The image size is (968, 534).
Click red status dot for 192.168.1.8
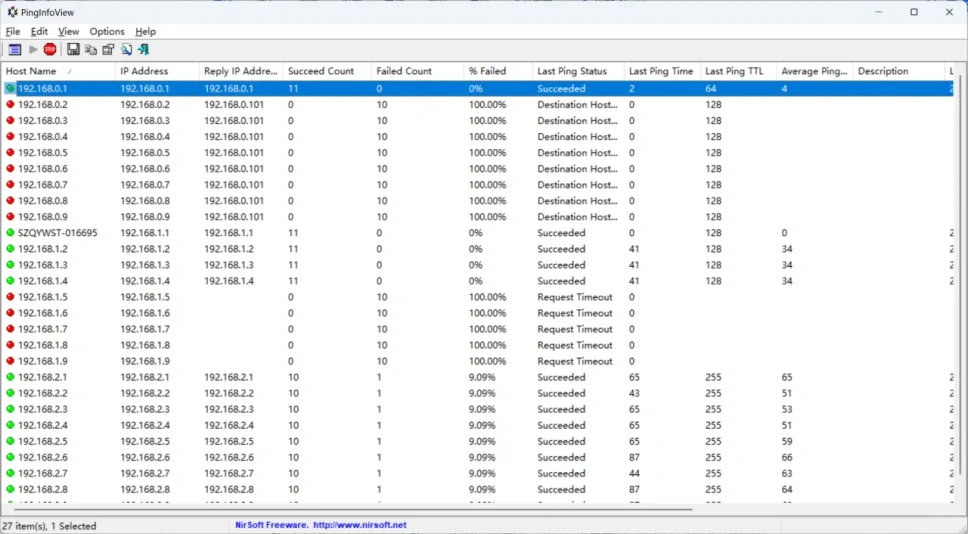tap(10, 345)
